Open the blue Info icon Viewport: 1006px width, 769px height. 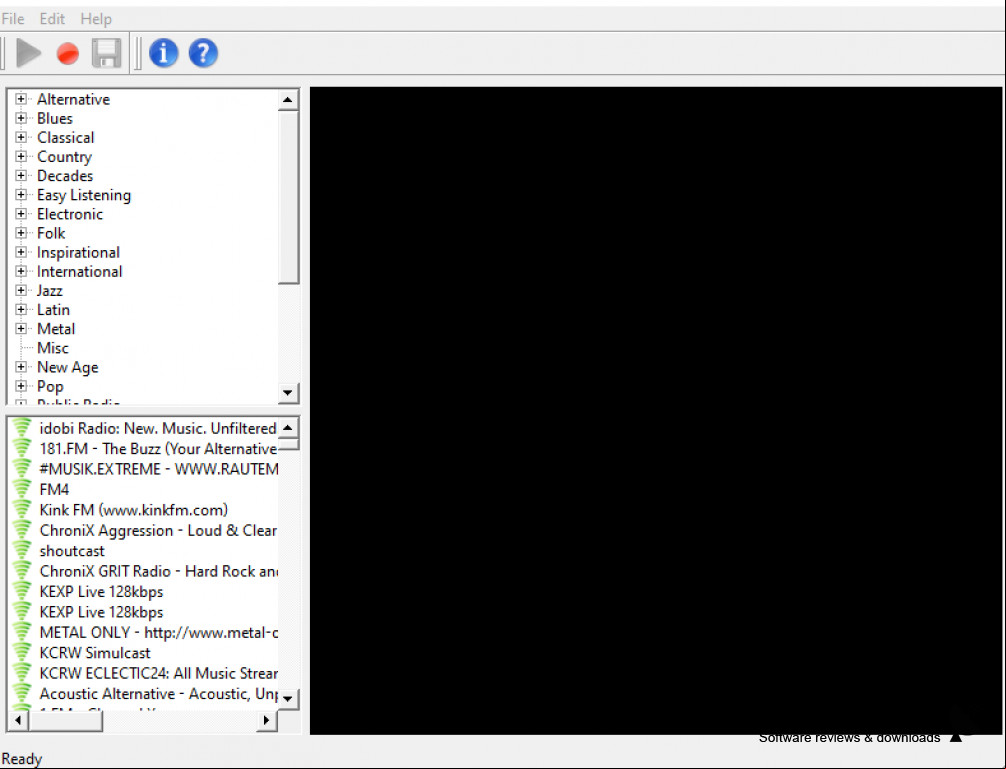click(164, 53)
